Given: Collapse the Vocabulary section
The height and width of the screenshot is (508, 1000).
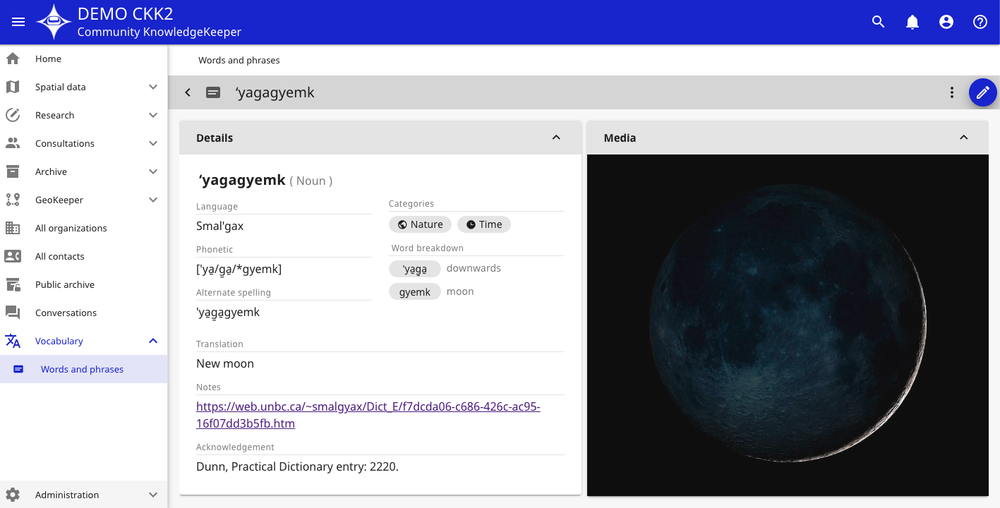Looking at the screenshot, I should 153,341.
